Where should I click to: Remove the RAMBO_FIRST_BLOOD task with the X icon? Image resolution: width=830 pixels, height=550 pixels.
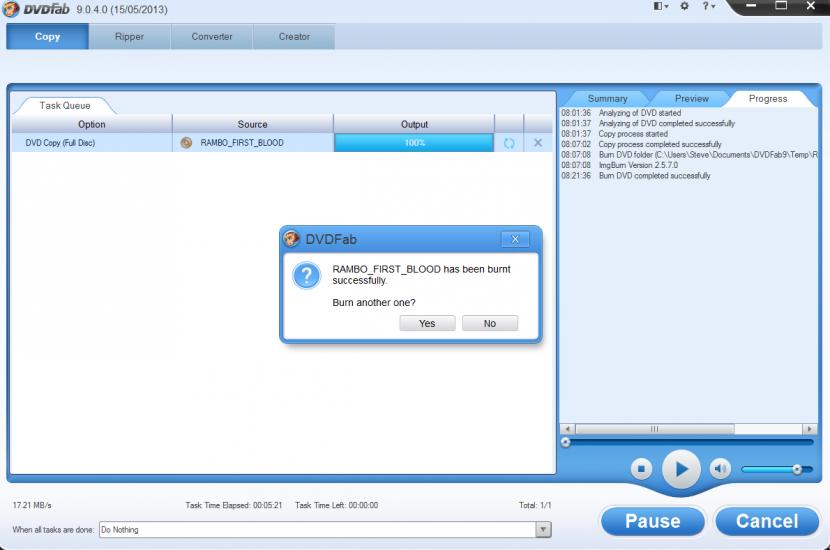(538, 142)
